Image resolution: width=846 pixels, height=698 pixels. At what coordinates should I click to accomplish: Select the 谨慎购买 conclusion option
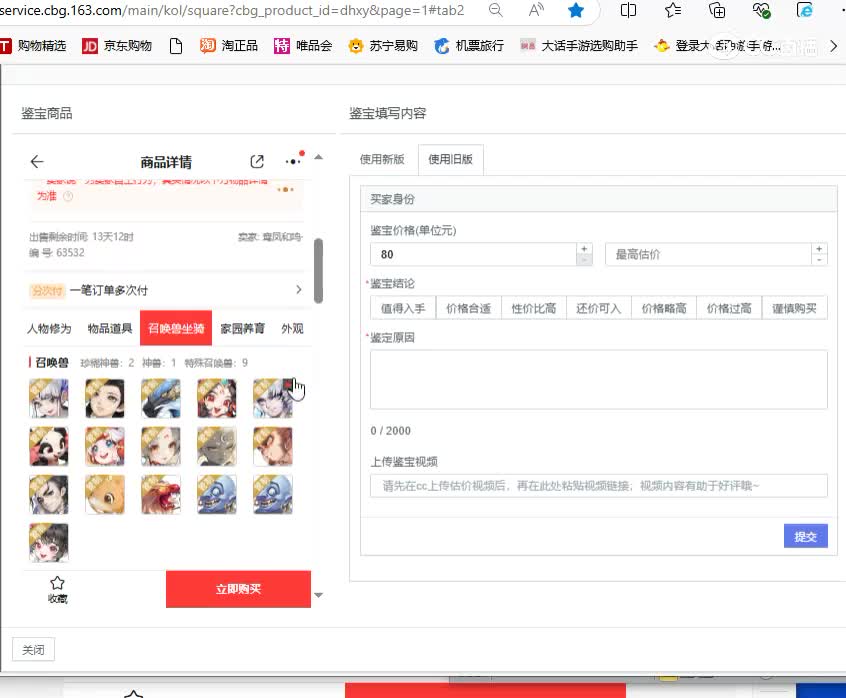tap(794, 308)
